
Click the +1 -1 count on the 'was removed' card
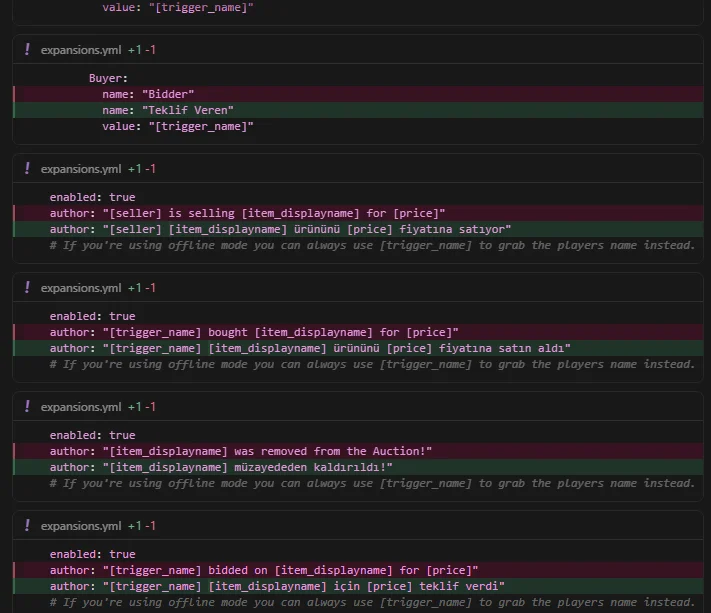pos(141,407)
